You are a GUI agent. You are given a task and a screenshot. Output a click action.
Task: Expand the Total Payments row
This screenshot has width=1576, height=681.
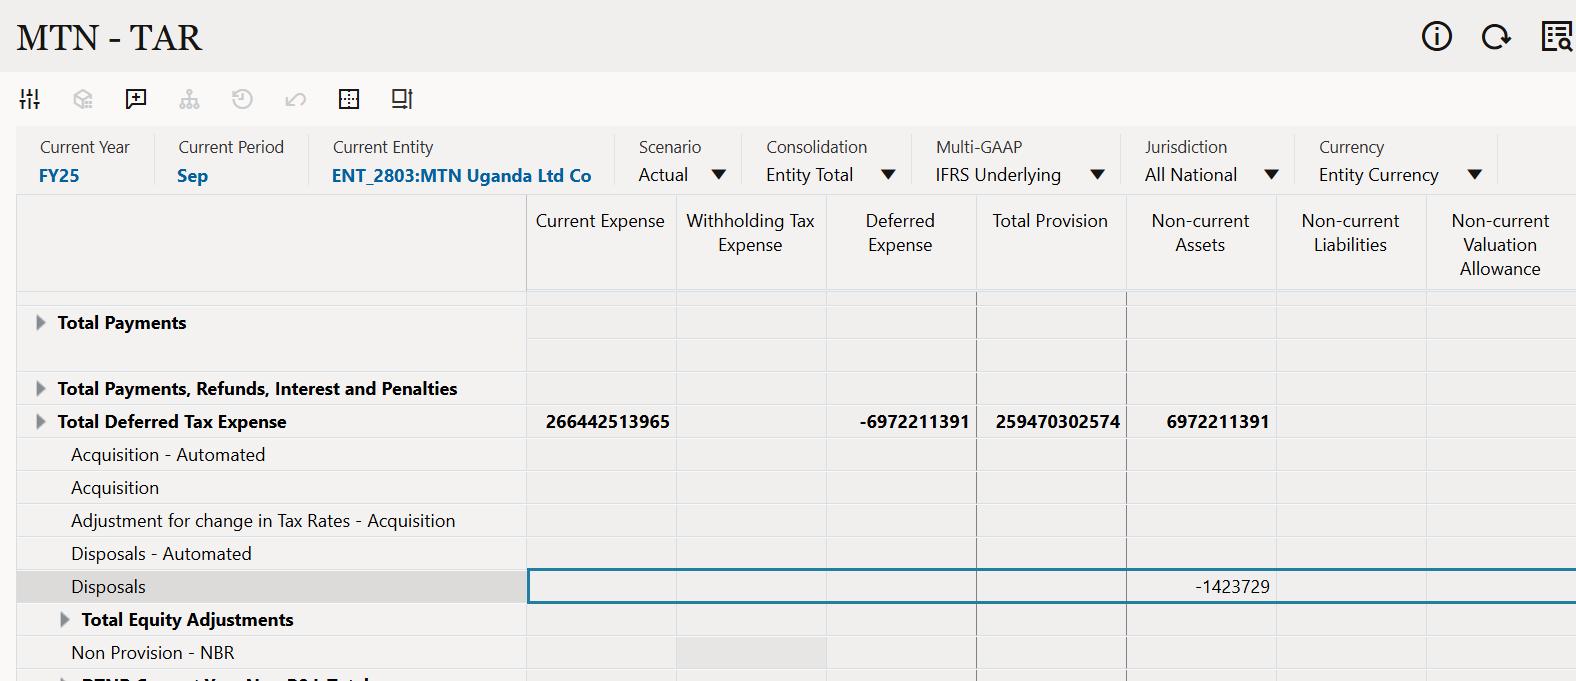(41, 323)
